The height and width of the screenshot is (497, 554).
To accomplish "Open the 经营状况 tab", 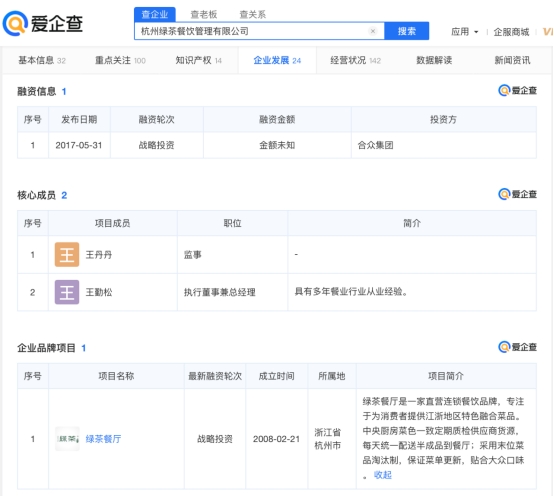I will pos(355,60).
